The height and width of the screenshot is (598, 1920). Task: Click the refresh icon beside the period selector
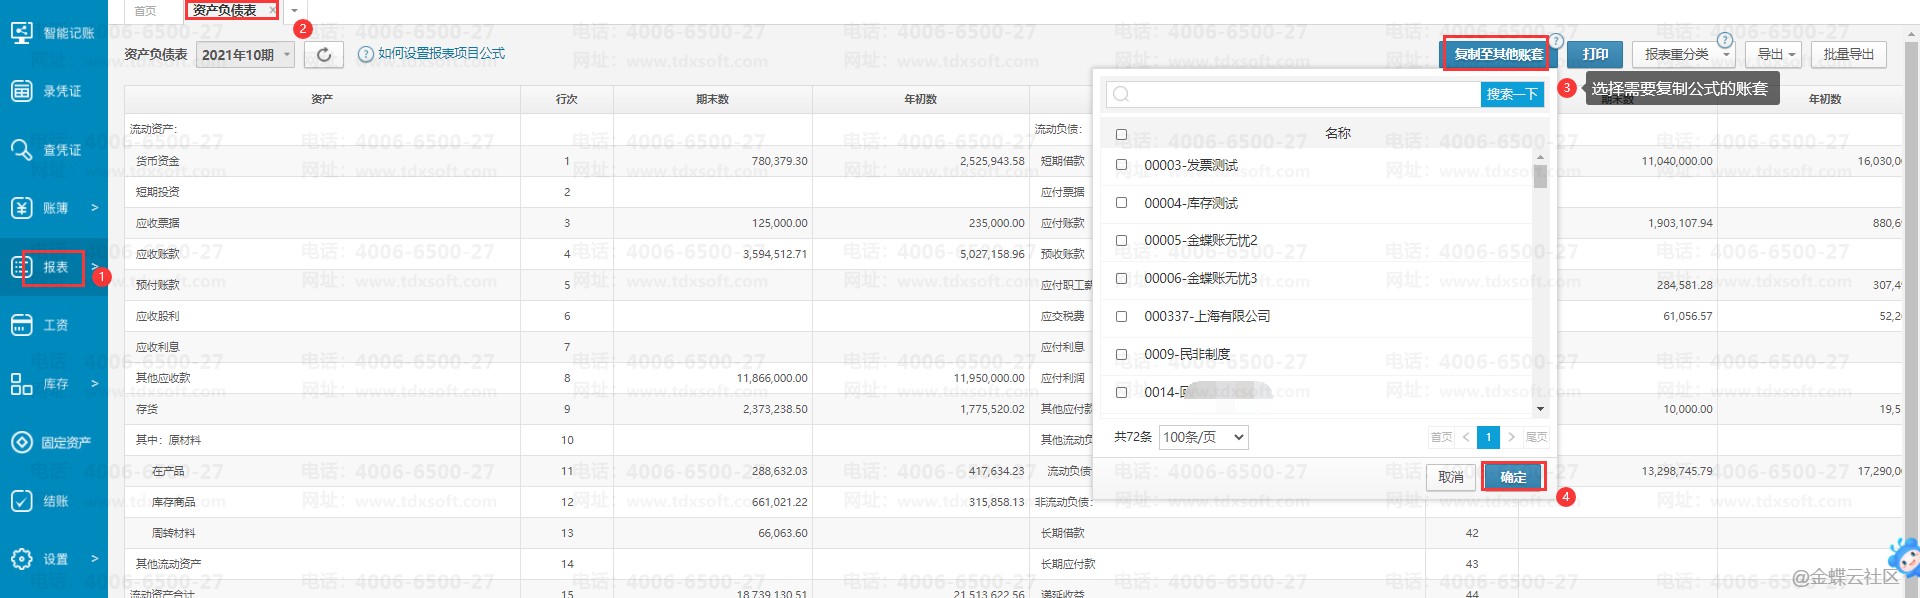click(x=324, y=55)
